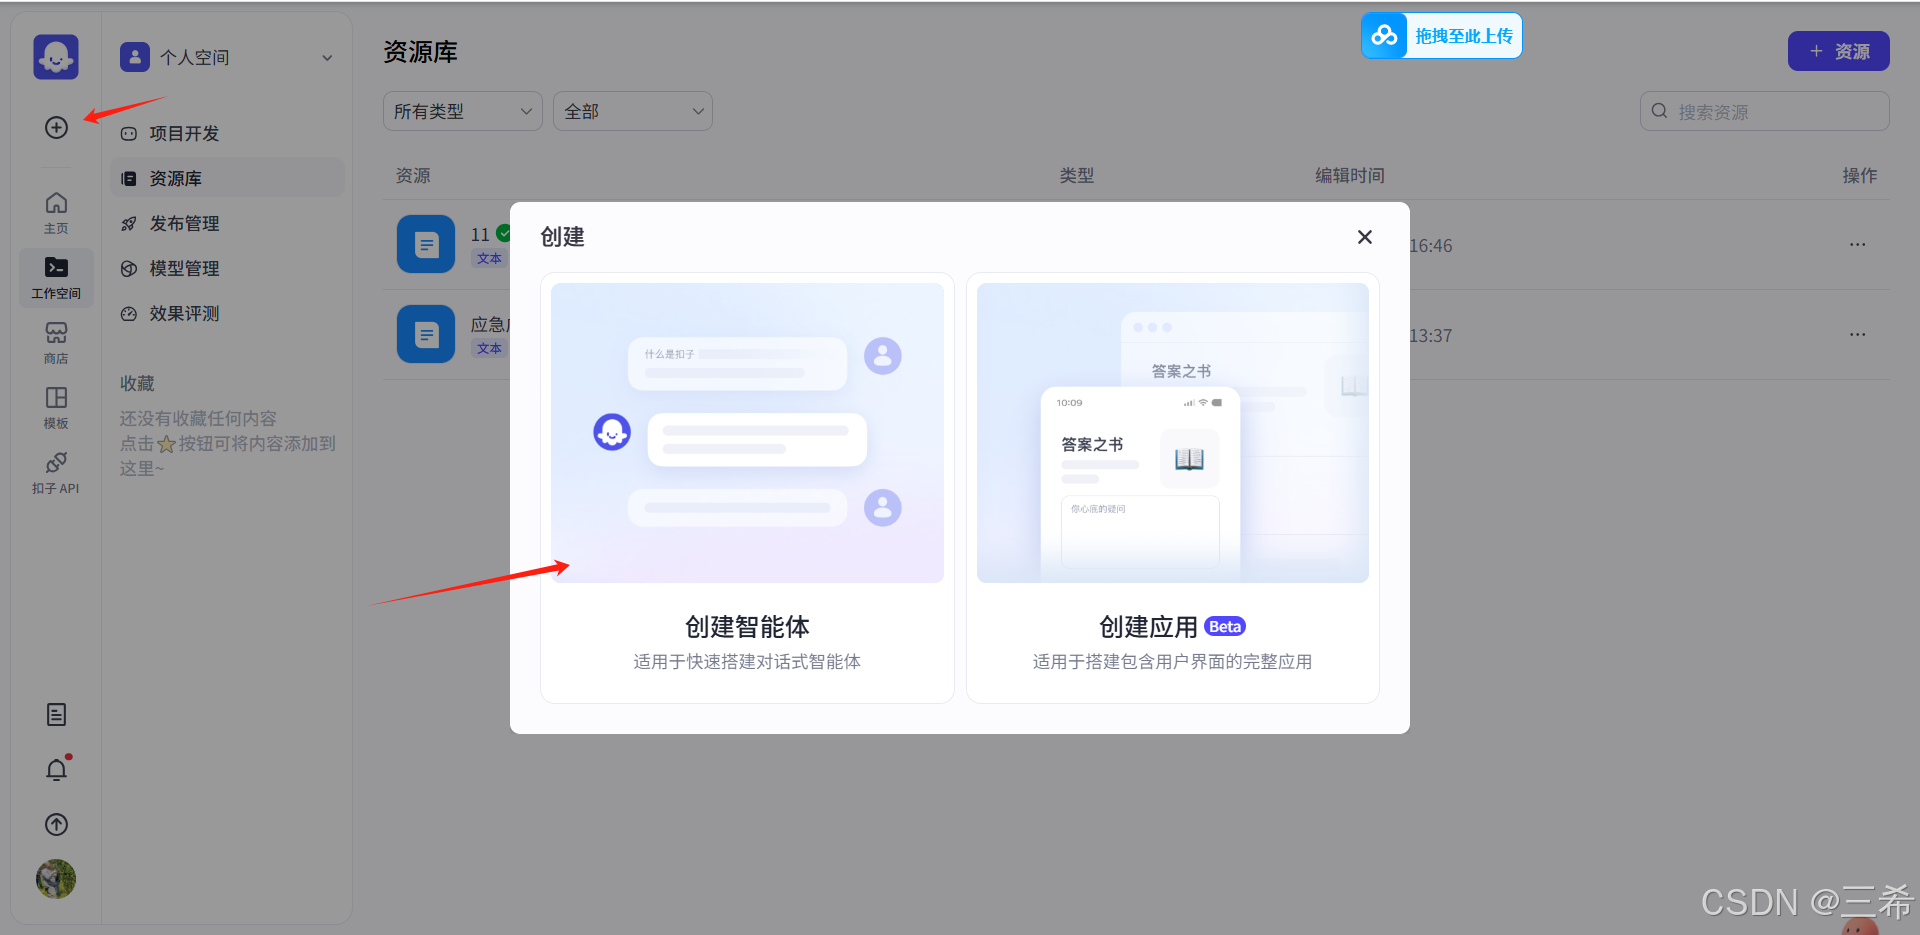Click the plus create icon in sidebar
The image size is (1920, 935).
point(56,127)
